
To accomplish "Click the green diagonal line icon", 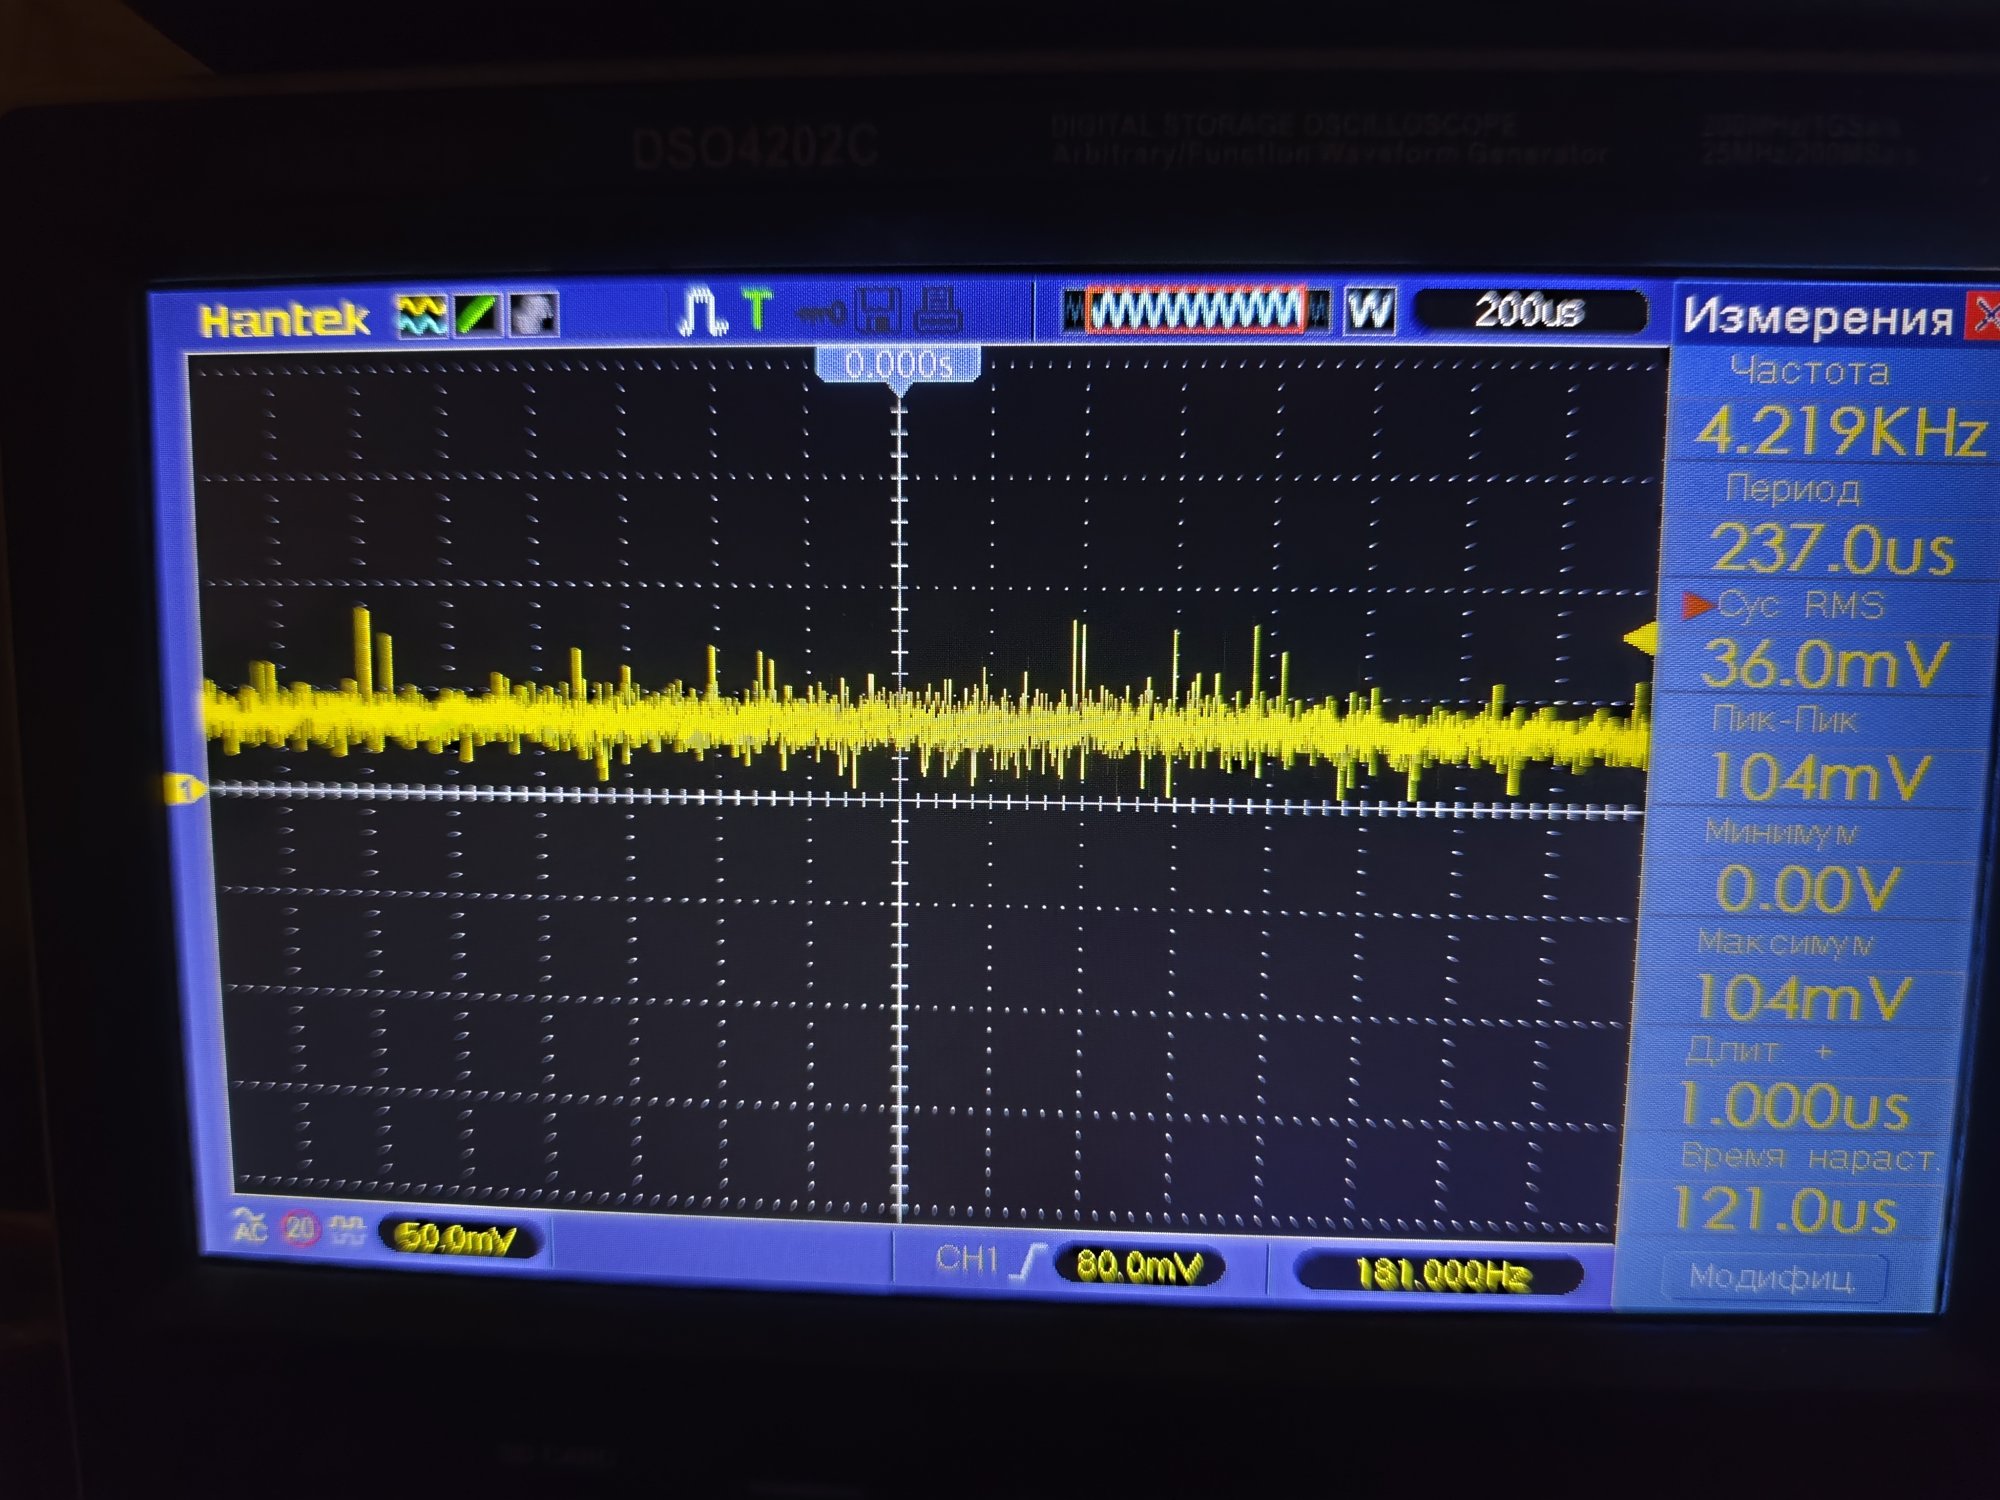I will click(478, 316).
